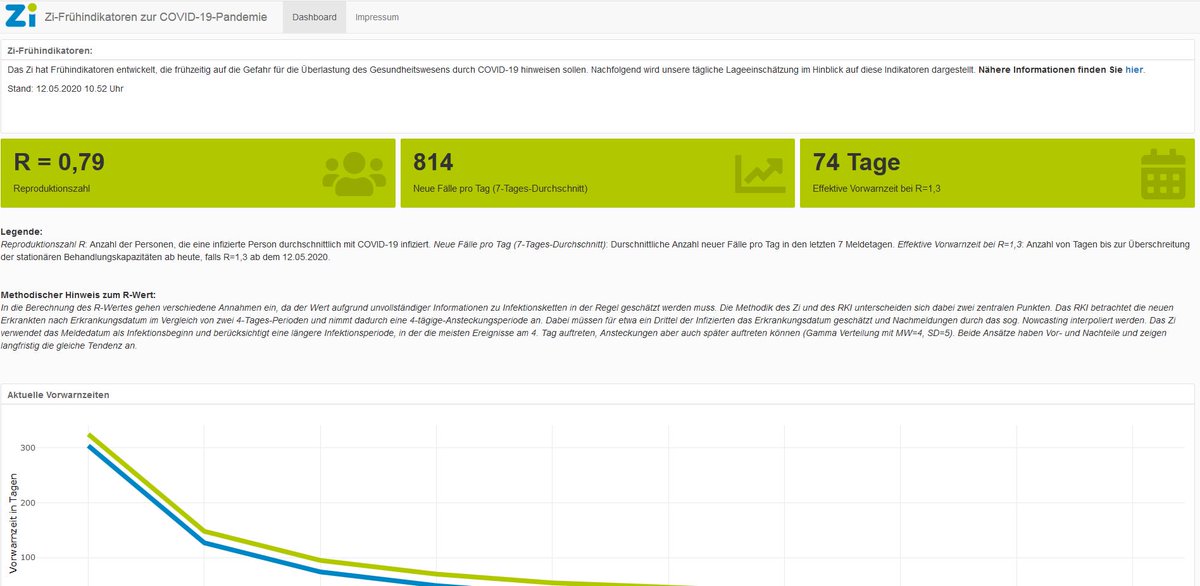Click 'Effektive Vorwarnzeit bei R=1,3' card label

tap(876, 188)
